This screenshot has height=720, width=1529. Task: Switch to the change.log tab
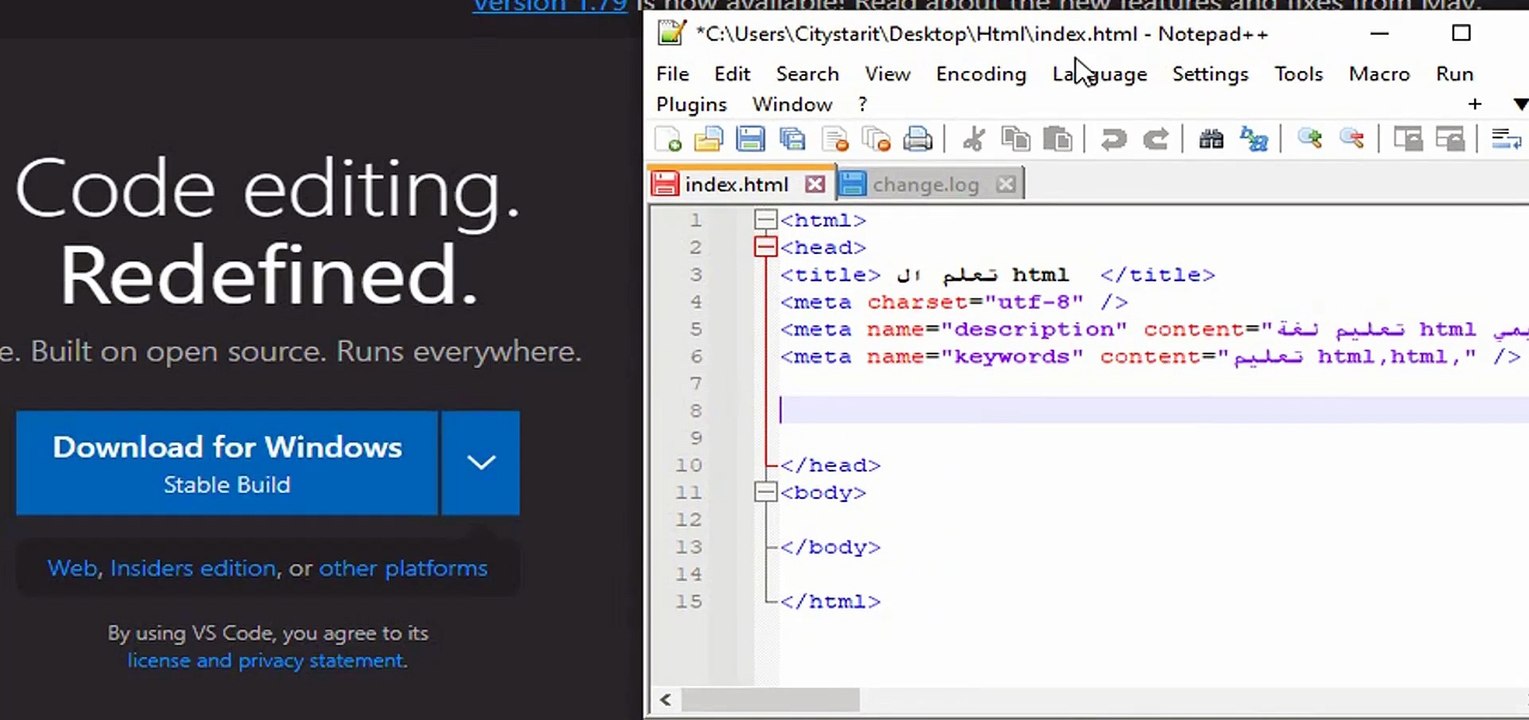tap(925, 184)
